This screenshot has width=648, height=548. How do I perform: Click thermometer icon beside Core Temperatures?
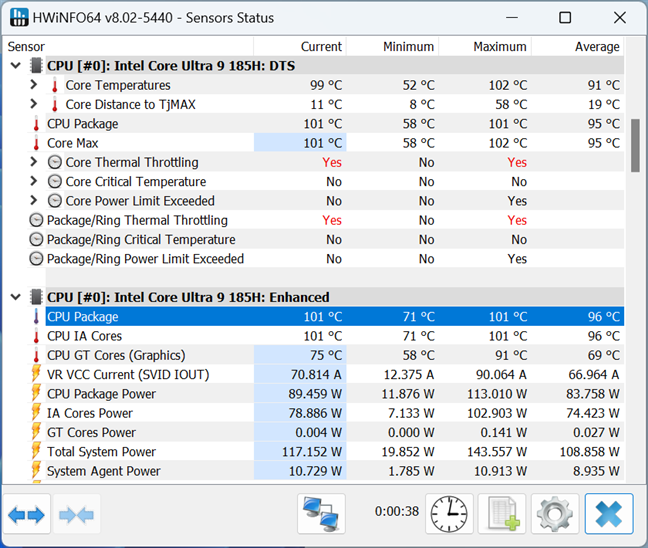[55, 86]
